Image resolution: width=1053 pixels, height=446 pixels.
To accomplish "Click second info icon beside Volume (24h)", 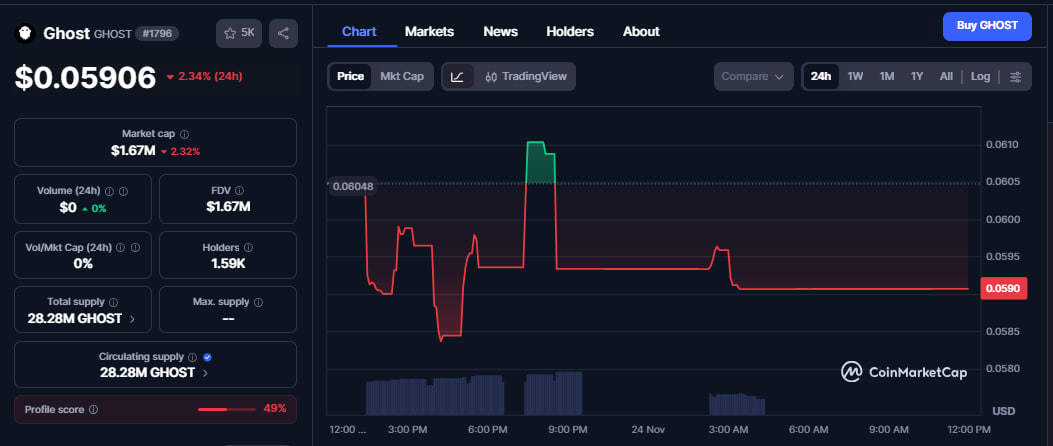I will [x=124, y=191].
